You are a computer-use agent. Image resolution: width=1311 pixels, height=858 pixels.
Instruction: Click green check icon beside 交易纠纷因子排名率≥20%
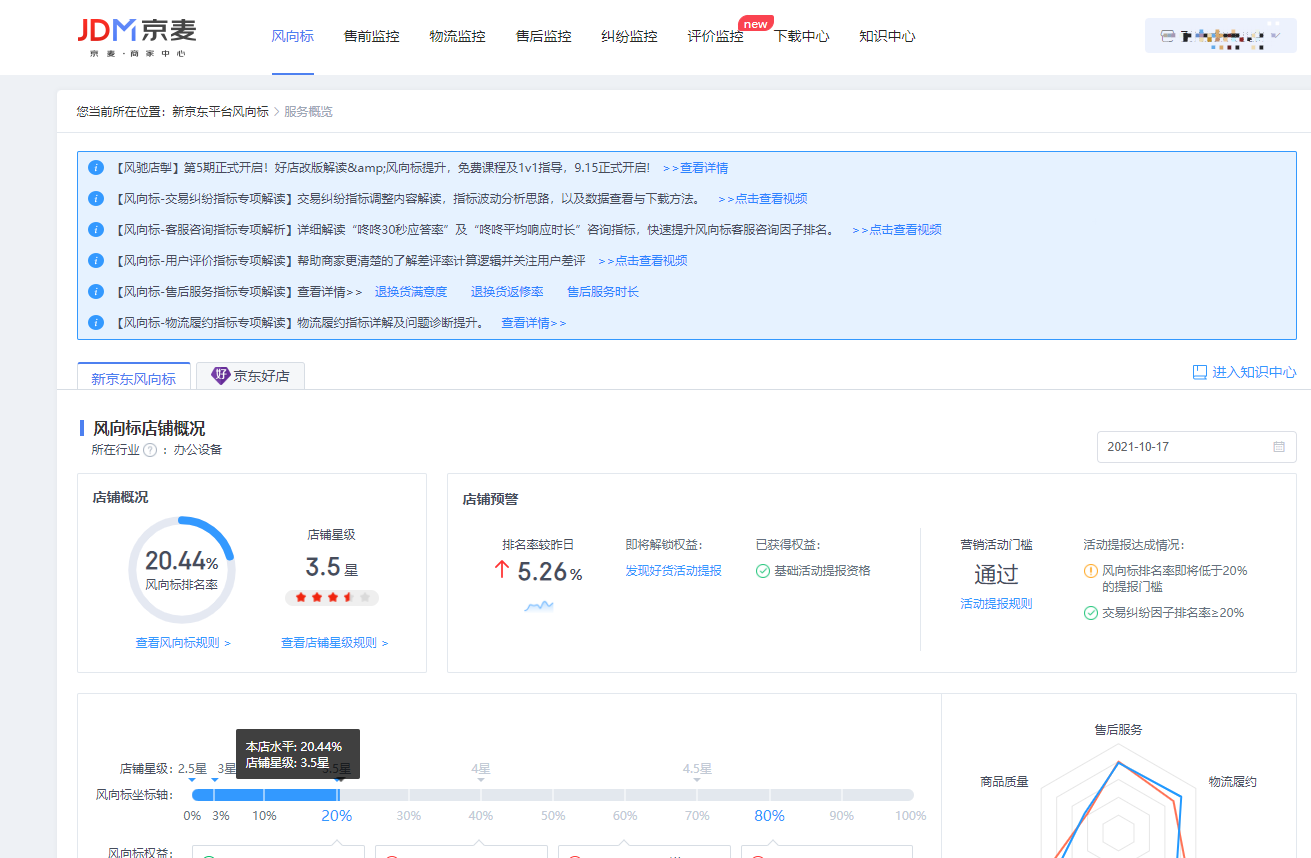pos(1091,613)
